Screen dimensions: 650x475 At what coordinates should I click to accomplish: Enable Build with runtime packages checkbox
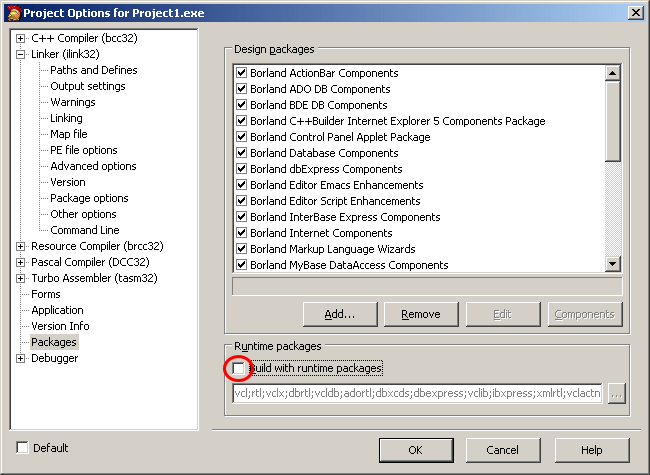[238, 368]
